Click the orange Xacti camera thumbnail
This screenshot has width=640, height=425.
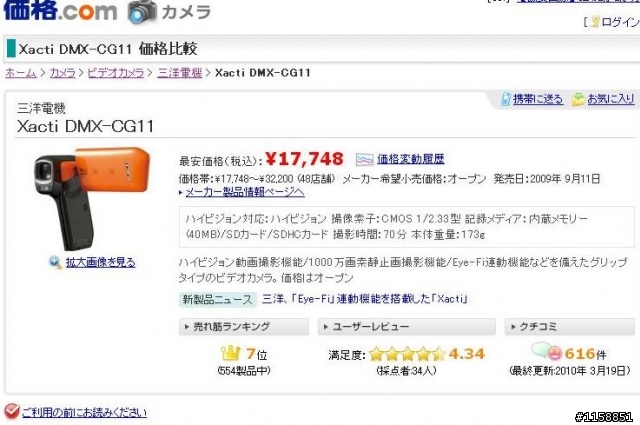pos(92,199)
